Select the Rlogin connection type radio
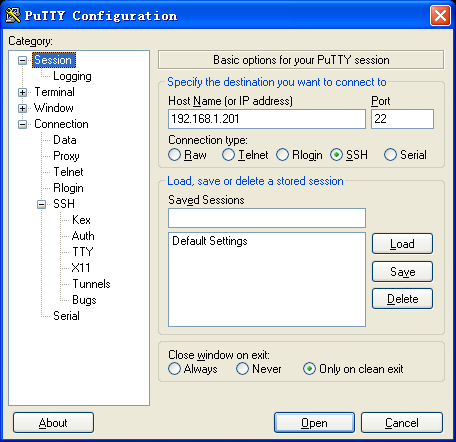Screen dimensions: 456x442 coord(282,155)
